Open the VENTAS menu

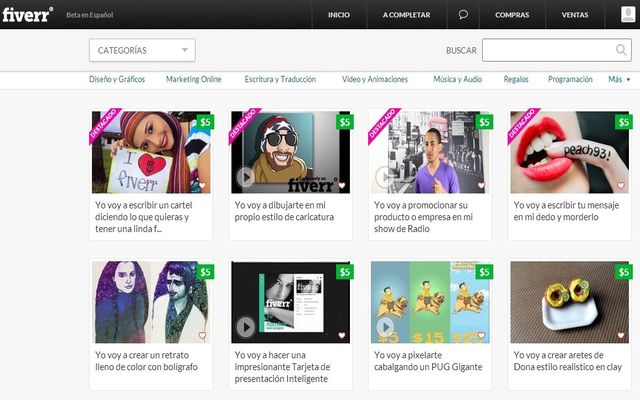[x=575, y=15]
